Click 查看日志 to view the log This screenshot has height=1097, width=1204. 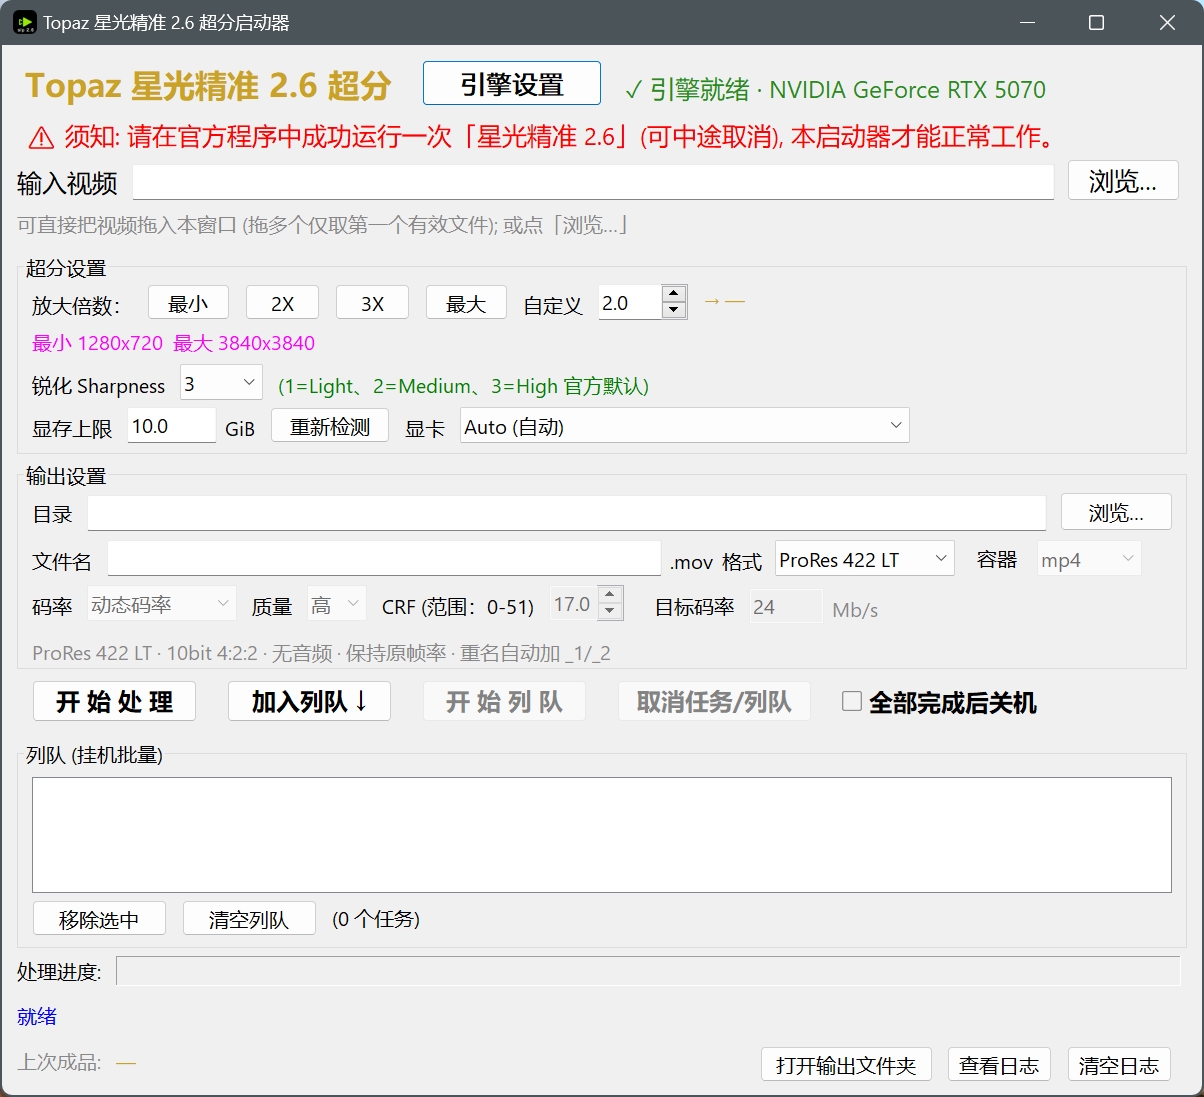(x=999, y=1064)
